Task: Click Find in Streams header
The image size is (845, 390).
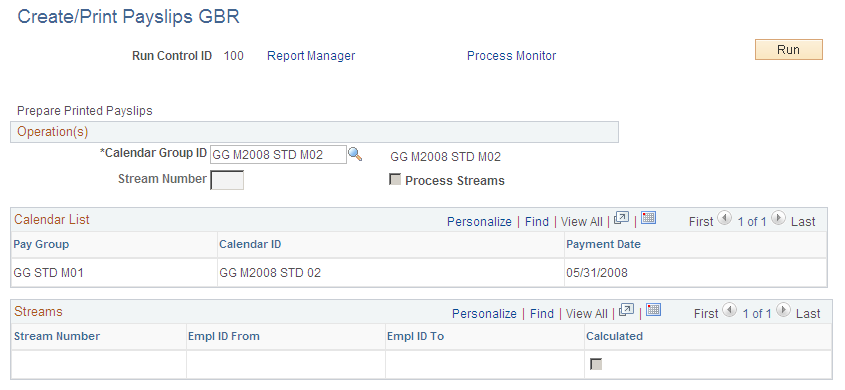Action: pos(542,314)
